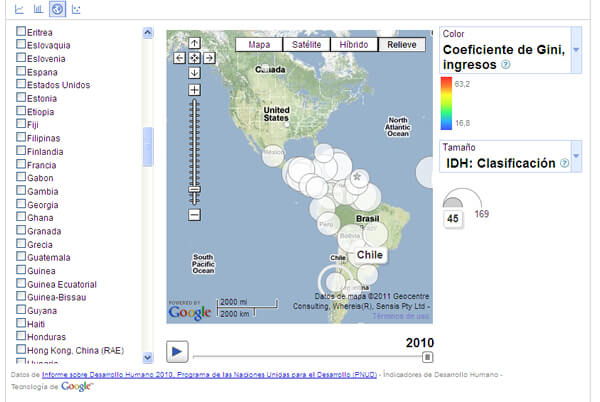
Task: Switch to bar chart view
Action: point(38,10)
